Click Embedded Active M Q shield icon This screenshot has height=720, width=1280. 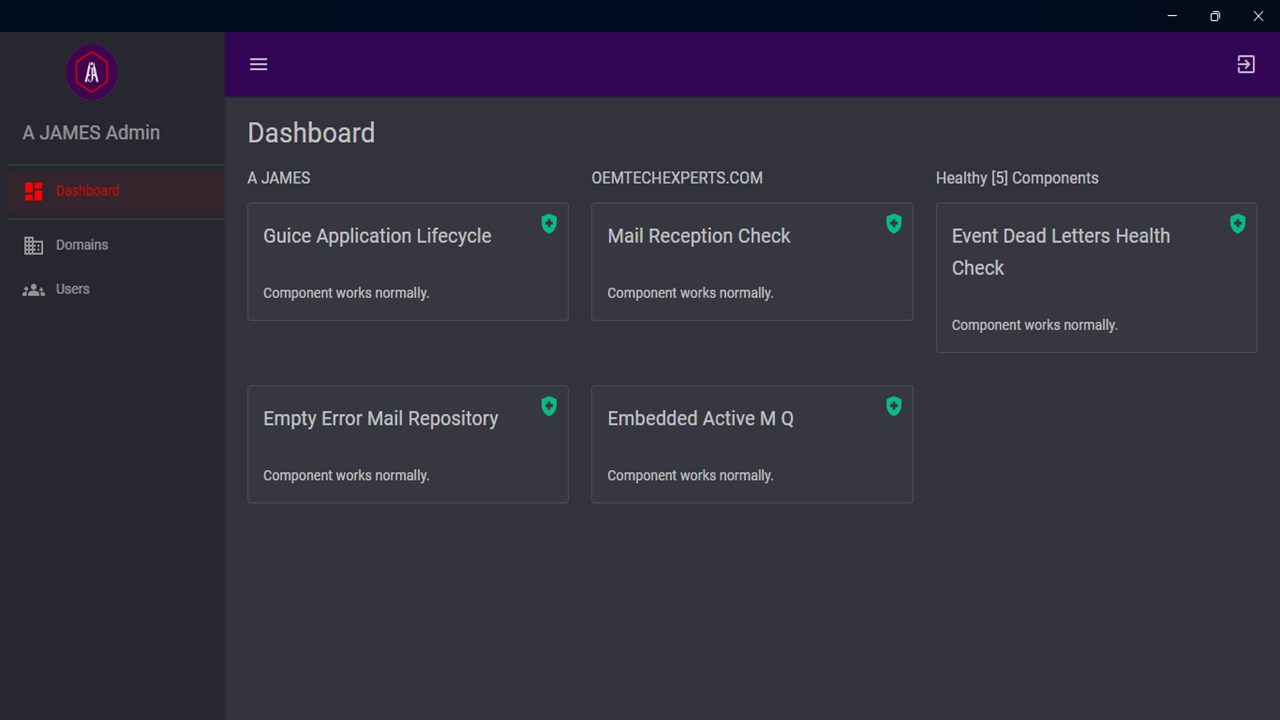coord(894,406)
